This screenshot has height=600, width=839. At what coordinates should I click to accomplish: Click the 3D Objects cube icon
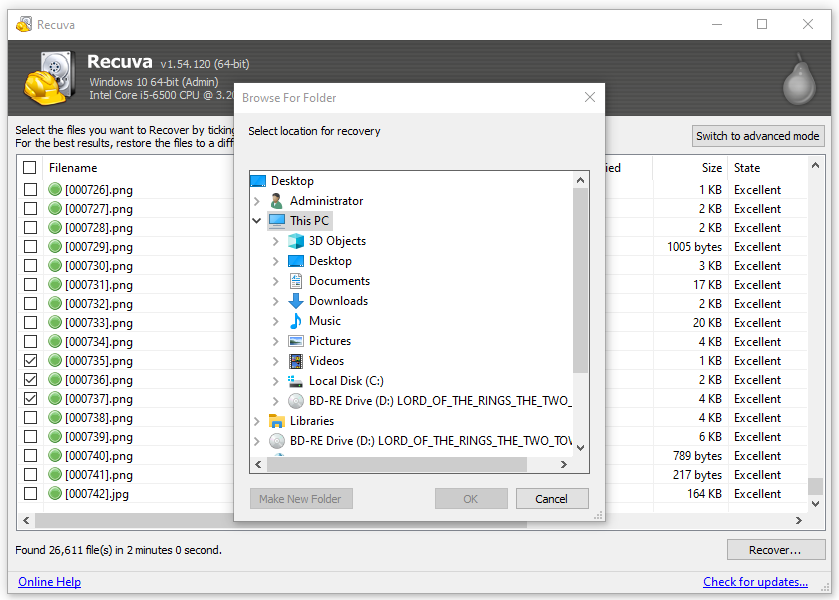(x=296, y=241)
